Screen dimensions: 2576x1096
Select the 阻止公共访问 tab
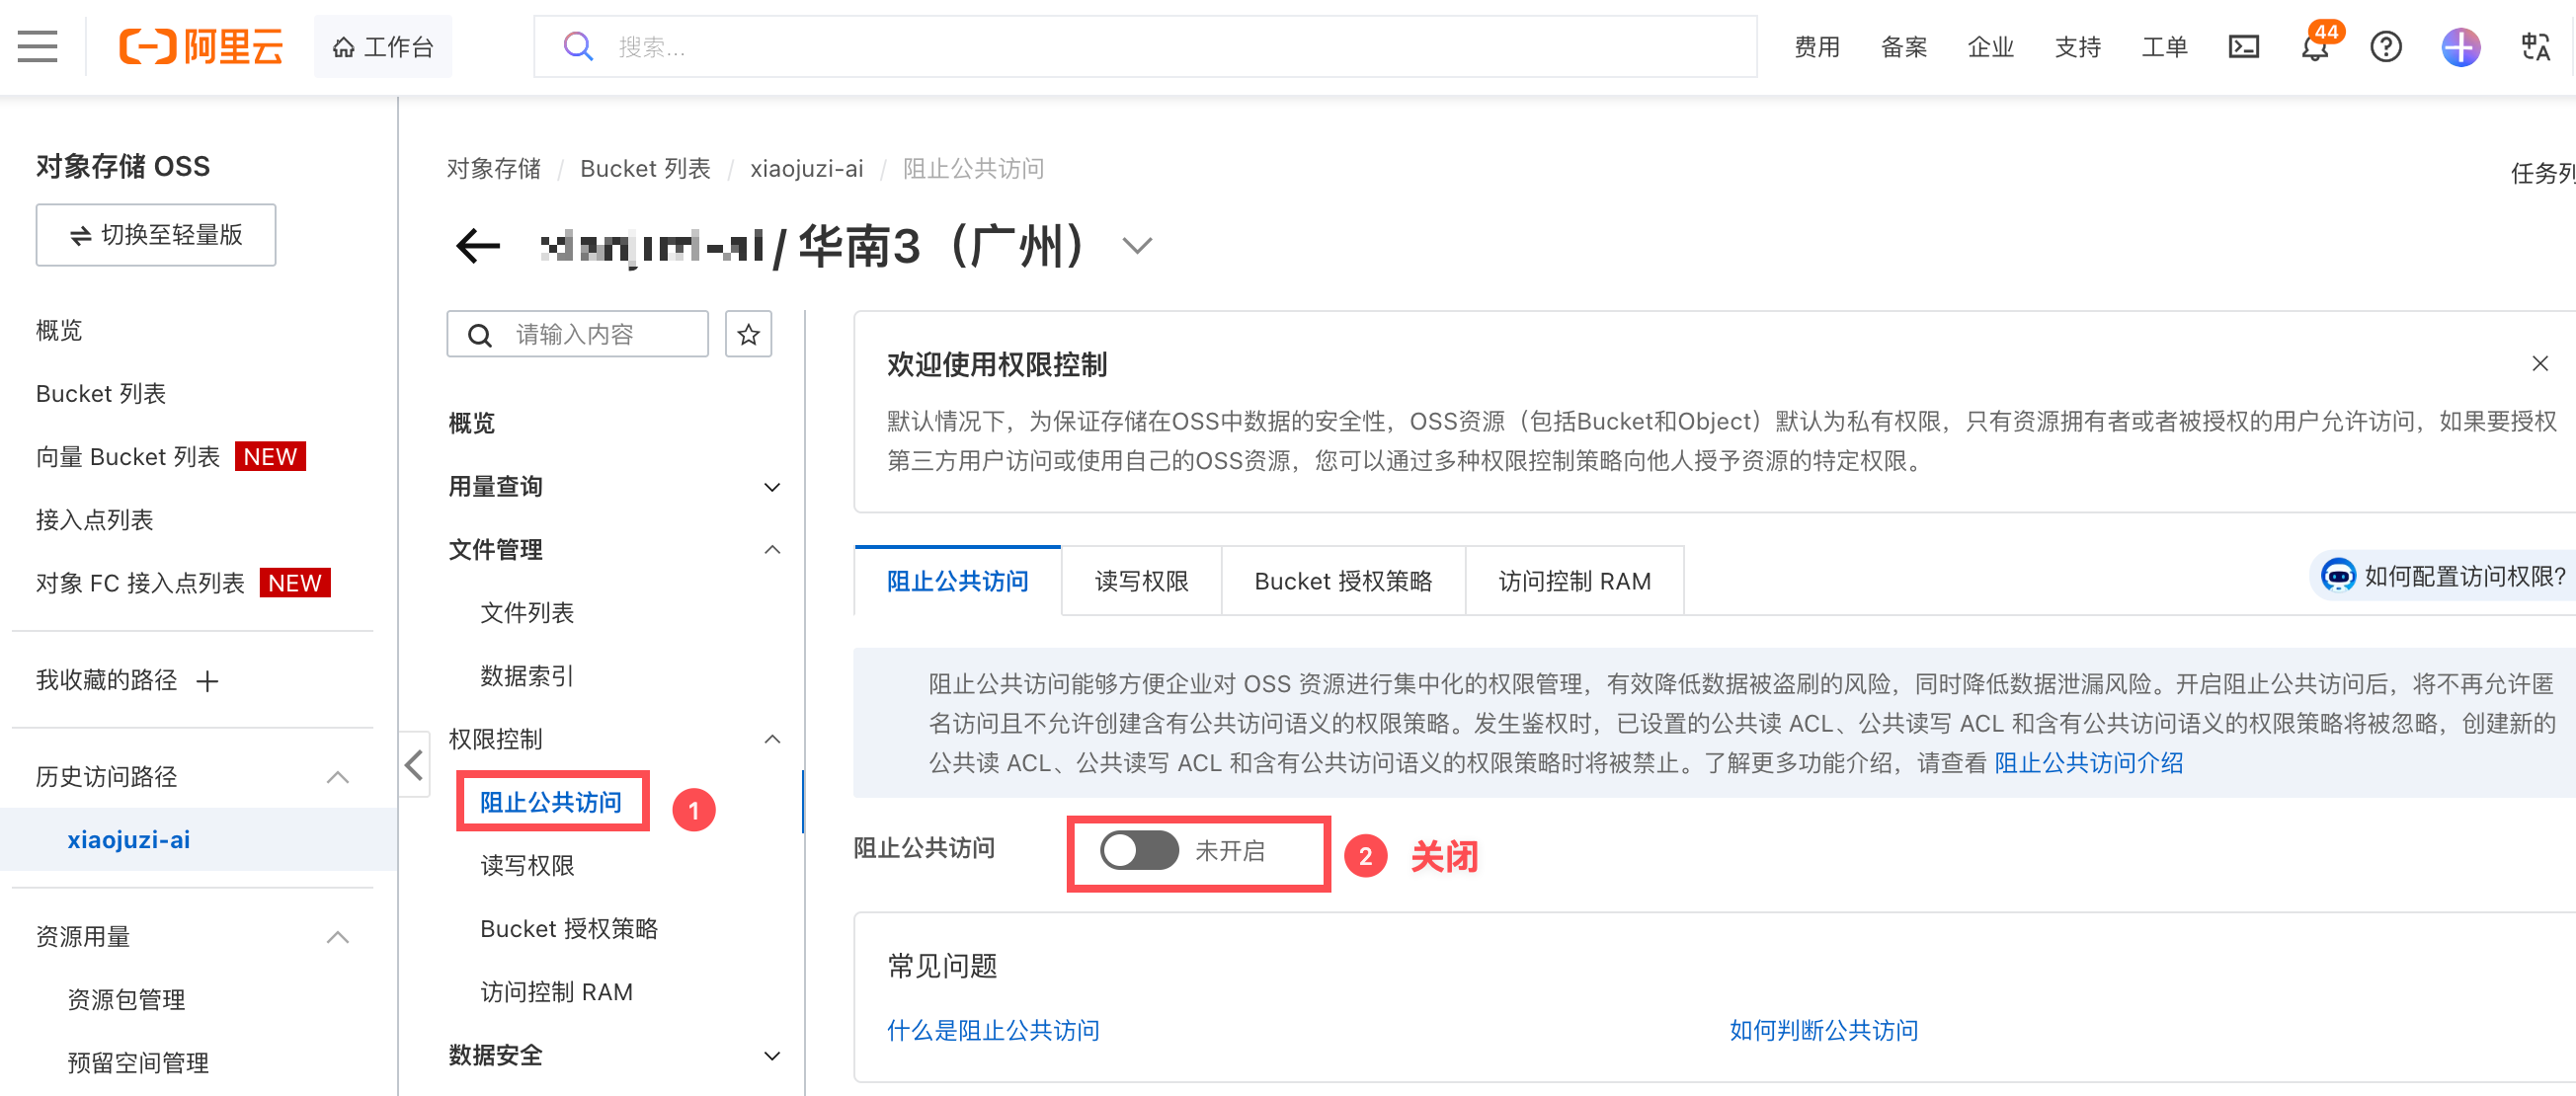click(957, 581)
